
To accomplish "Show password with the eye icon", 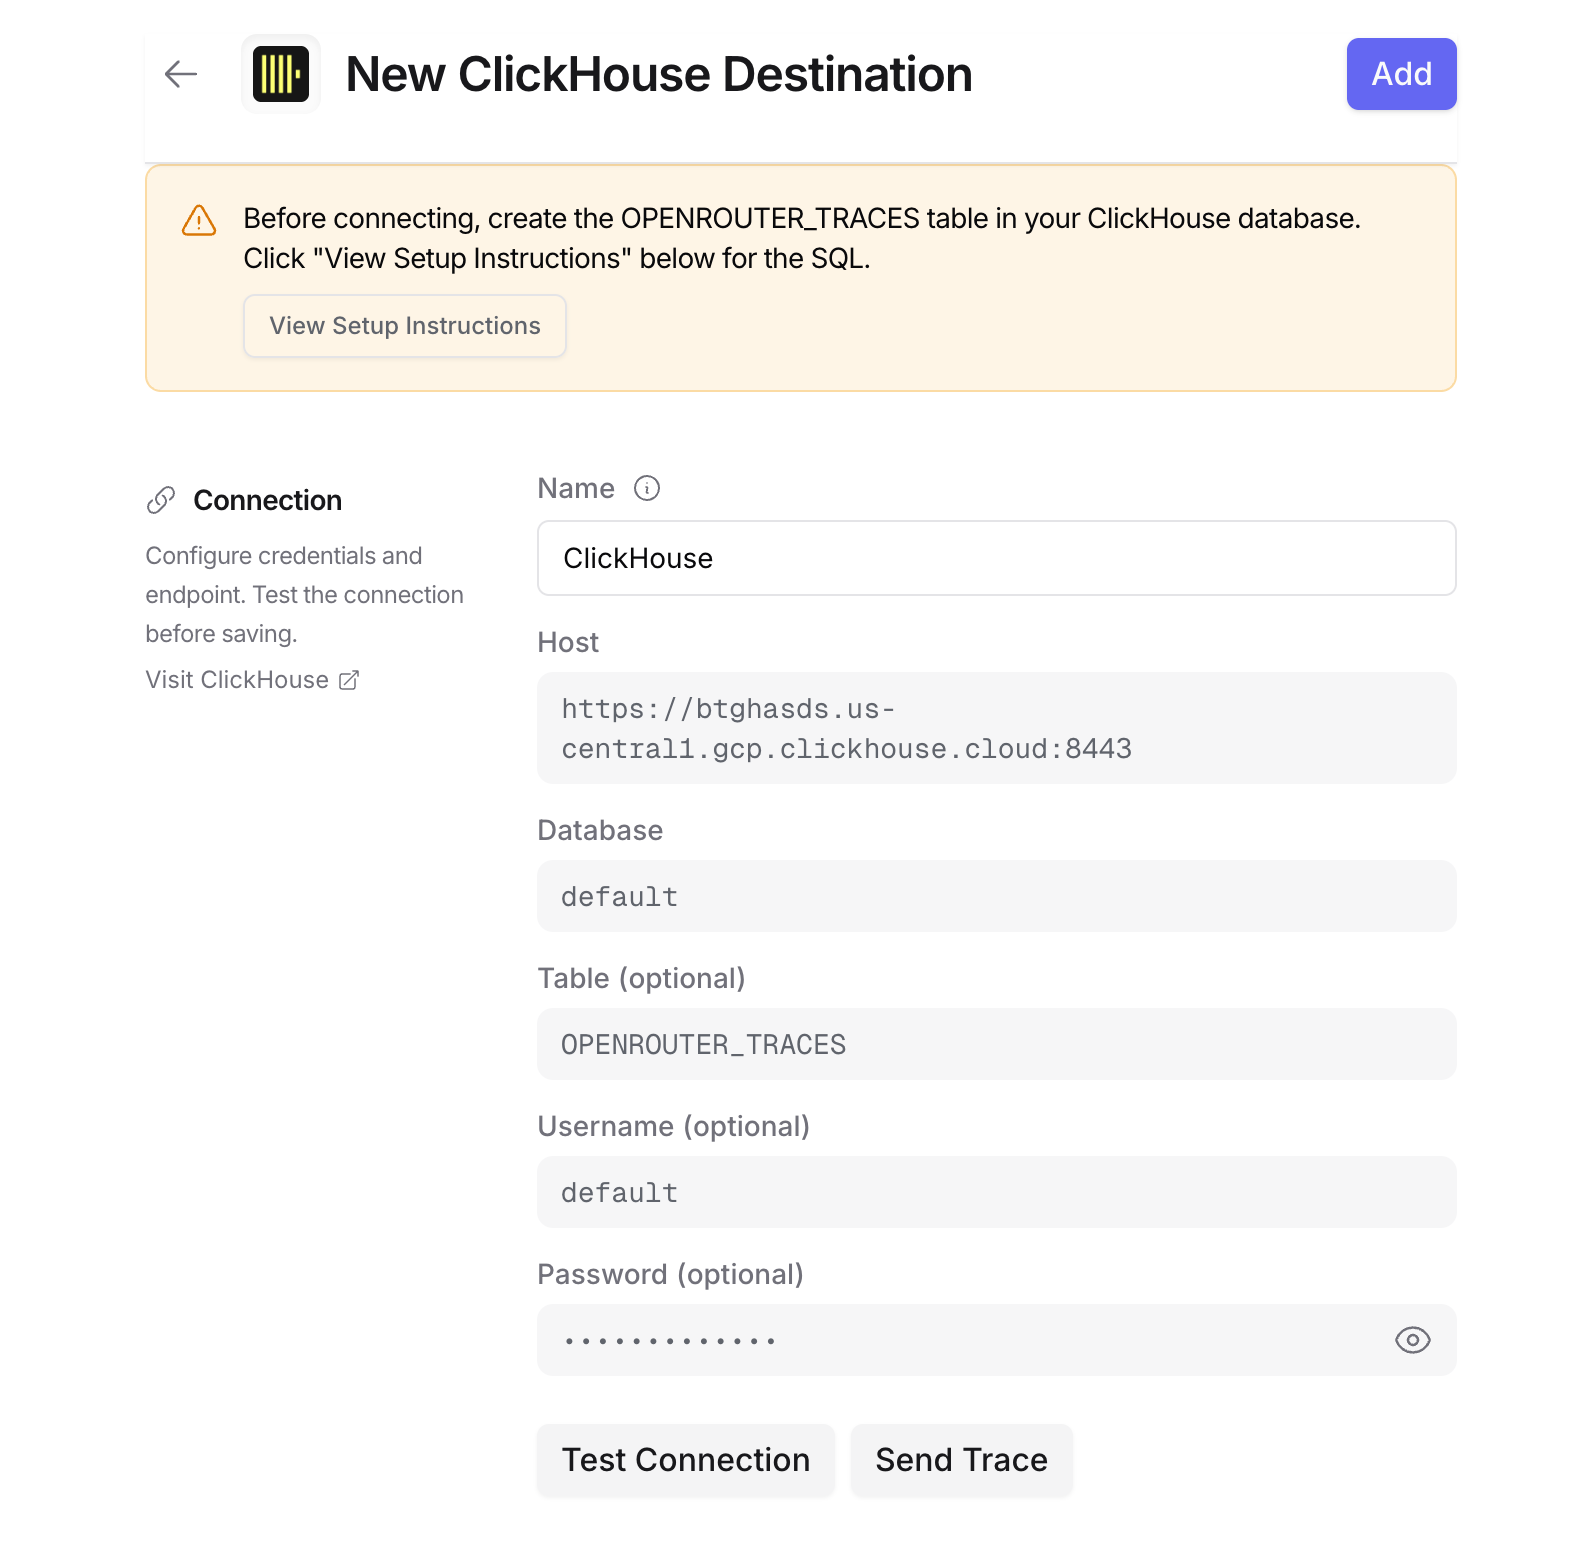I will pos(1412,1340).
